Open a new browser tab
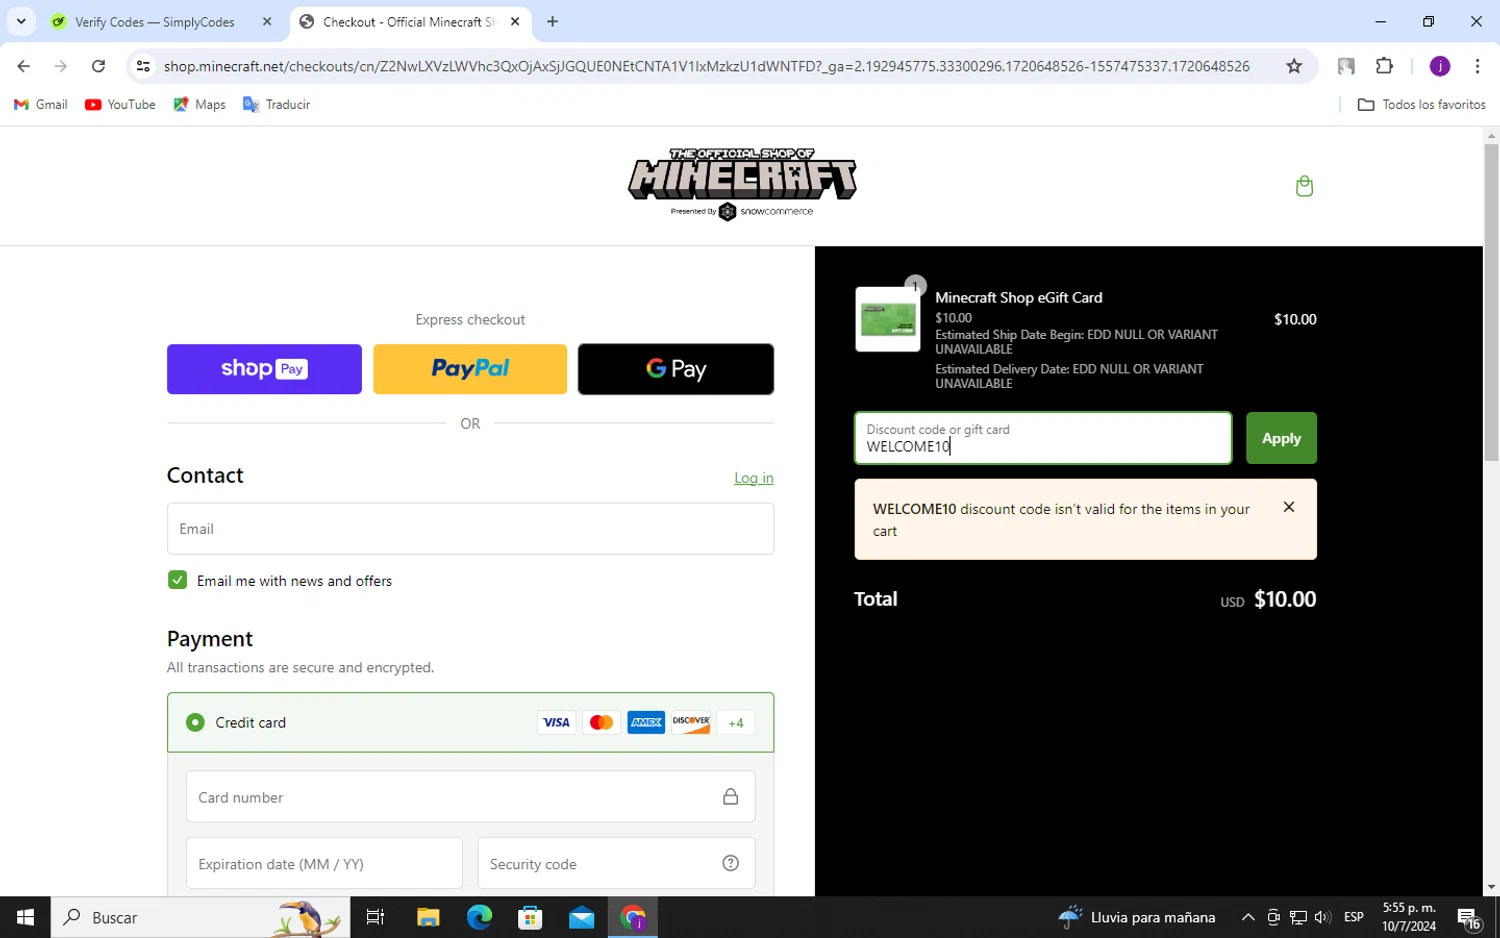This screenshot has width=1500, height=938. click(x=552, y=21)
